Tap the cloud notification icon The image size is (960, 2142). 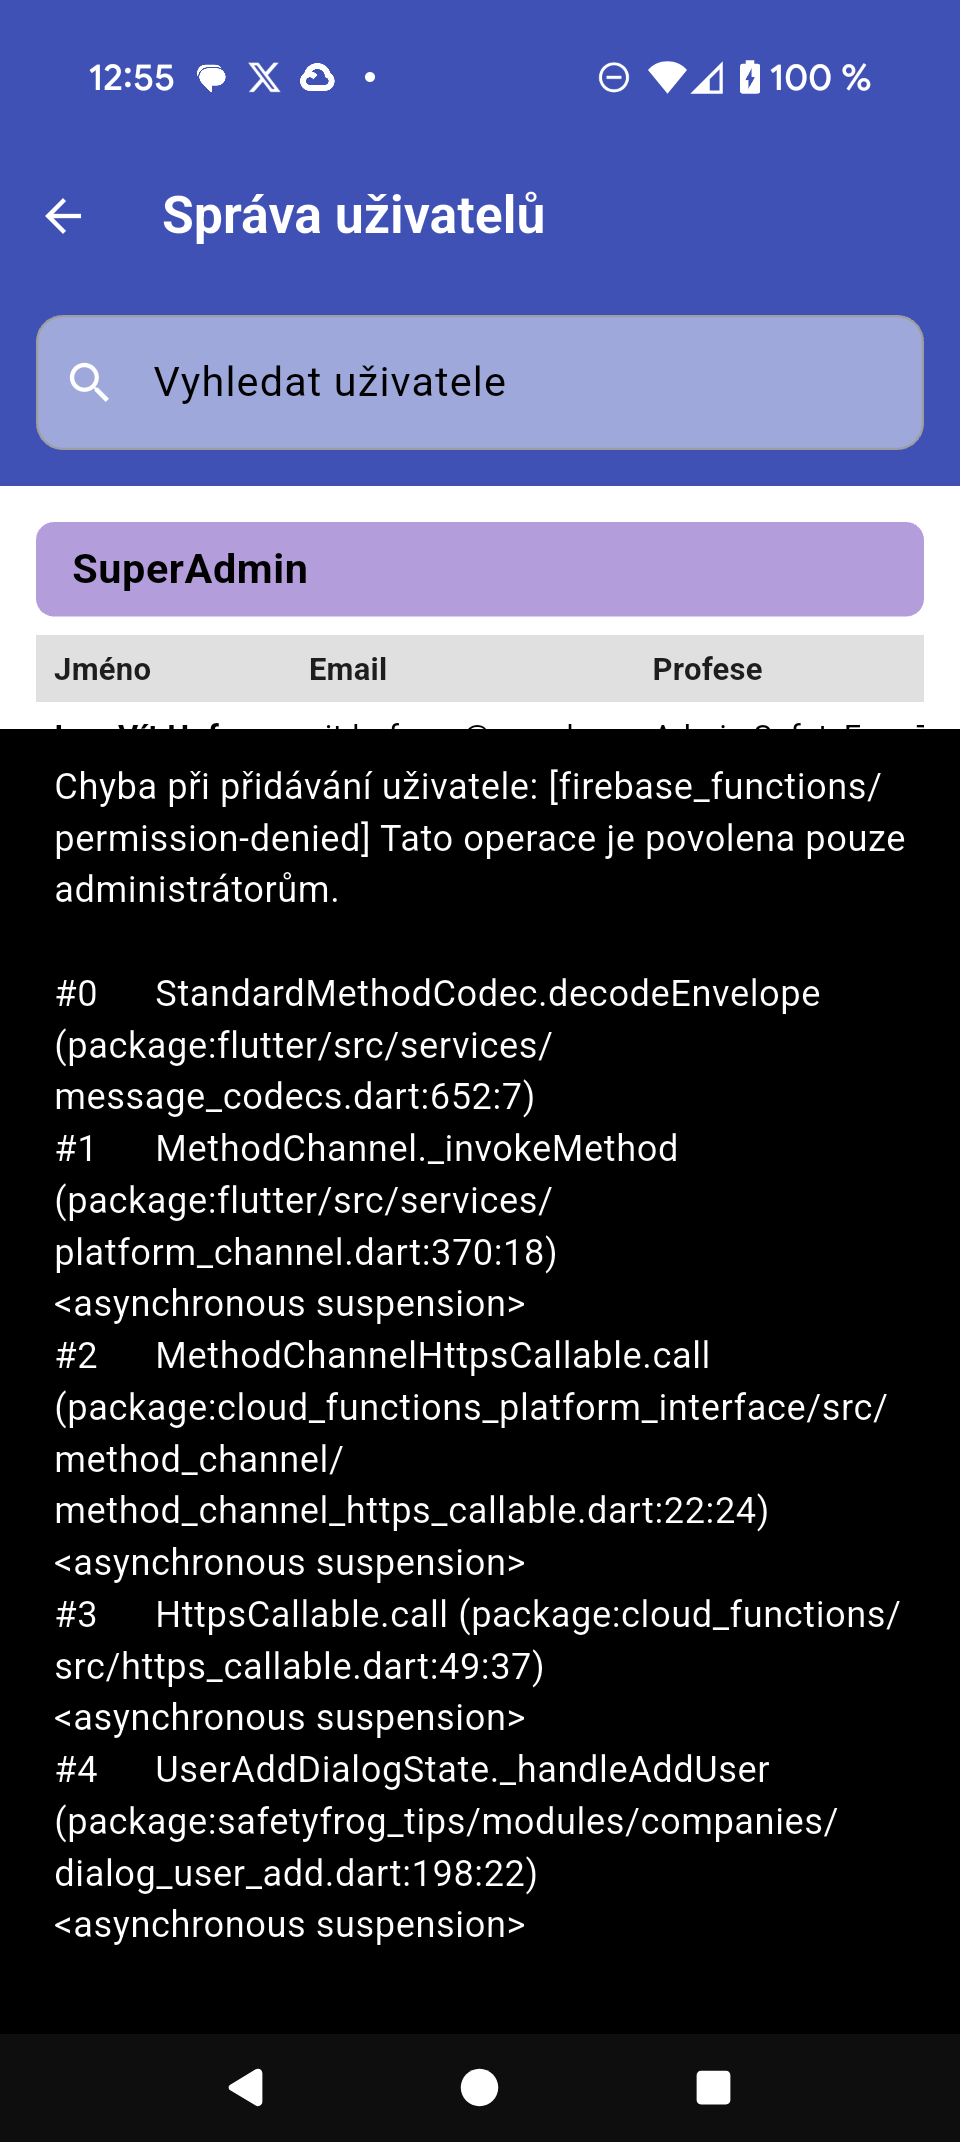pyautogui.click(x=317, y=78)
